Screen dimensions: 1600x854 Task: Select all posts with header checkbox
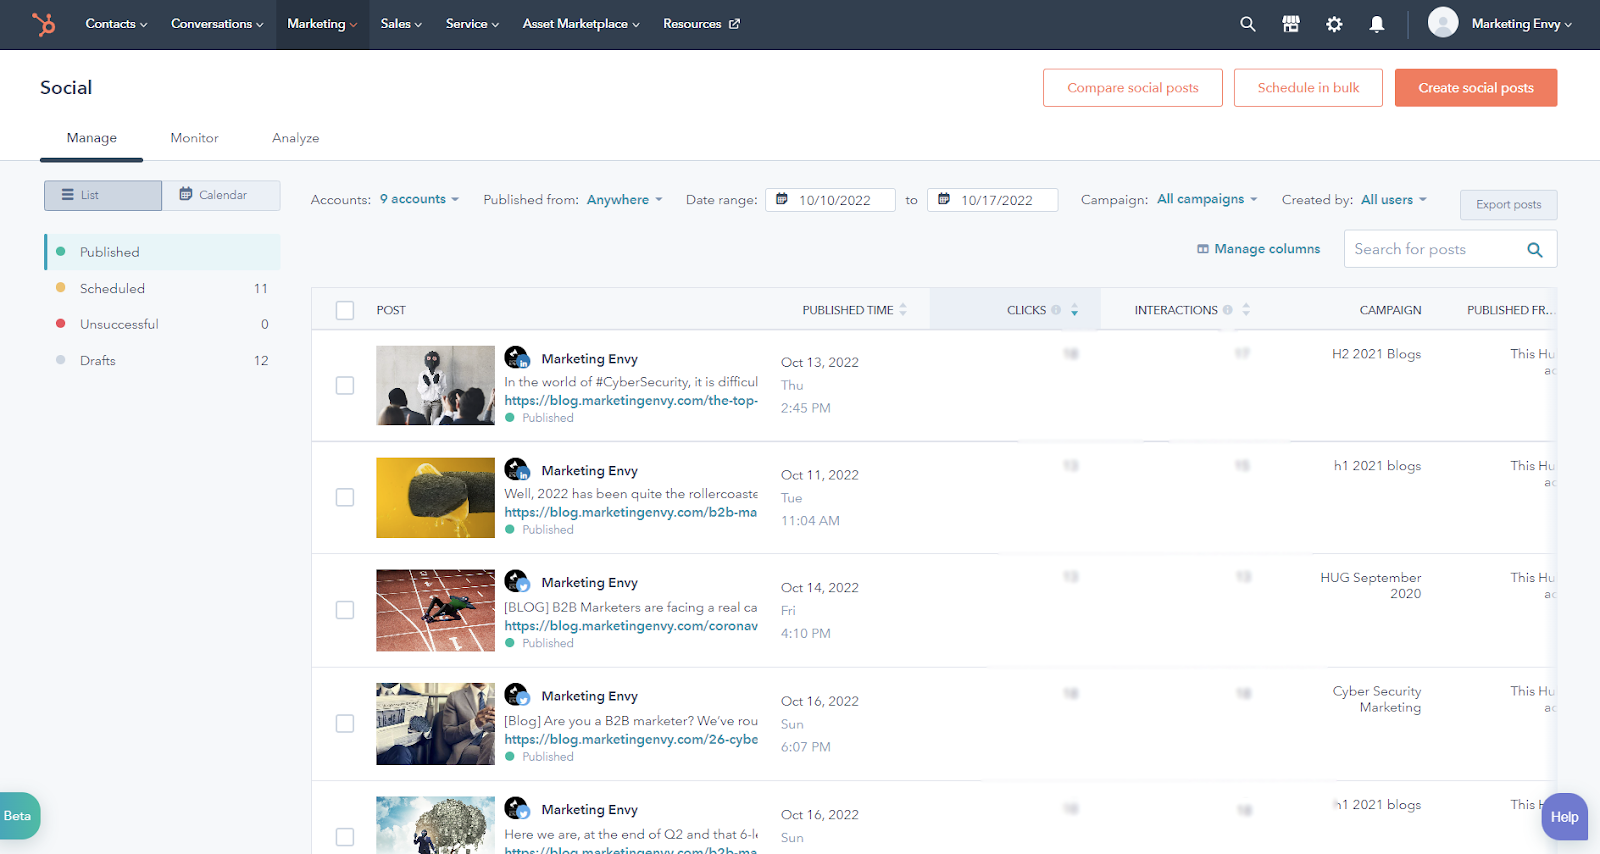[345, 310]
